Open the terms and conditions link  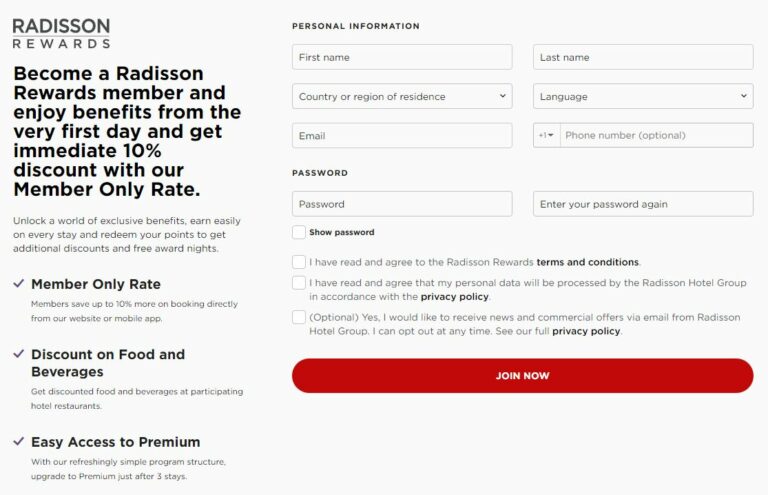588,262
